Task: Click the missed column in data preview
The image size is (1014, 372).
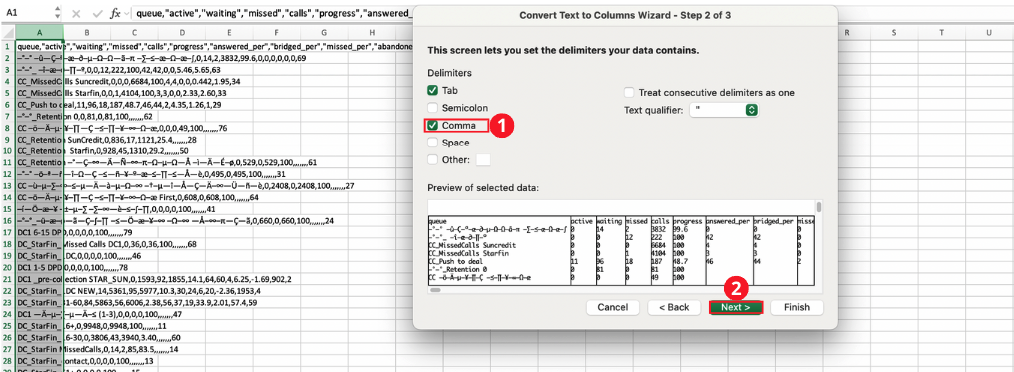Action: coord(638,249)
